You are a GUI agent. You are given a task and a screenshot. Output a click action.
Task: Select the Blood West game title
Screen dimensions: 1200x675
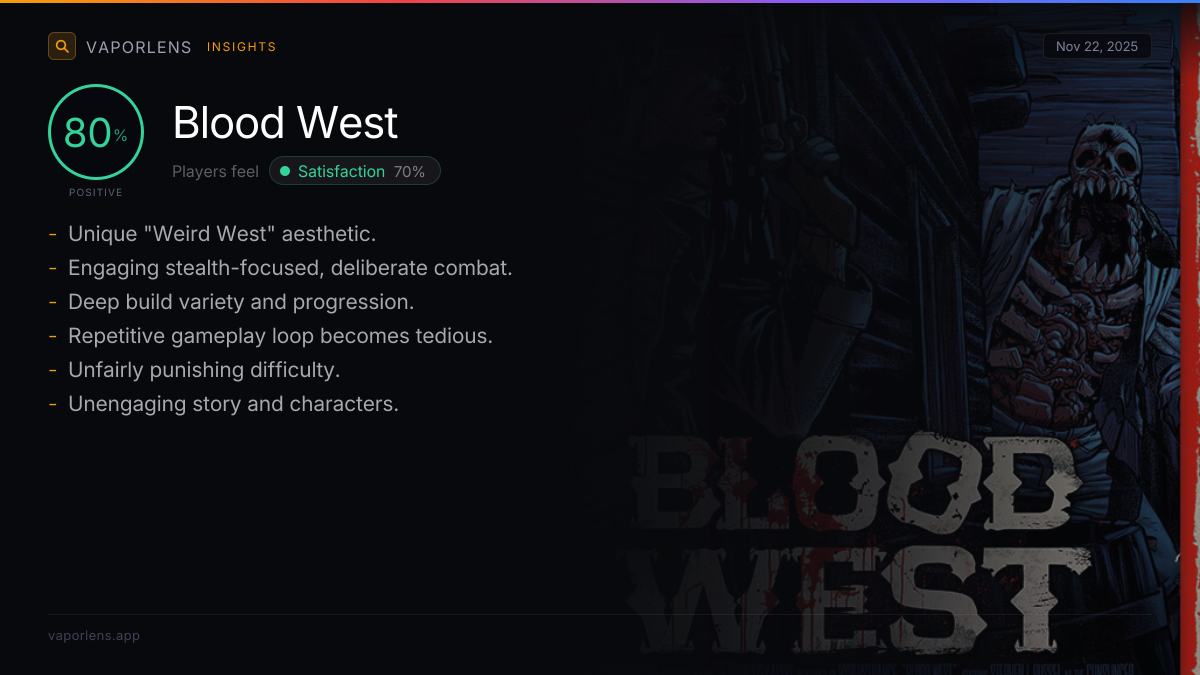(x=285, y=123)
